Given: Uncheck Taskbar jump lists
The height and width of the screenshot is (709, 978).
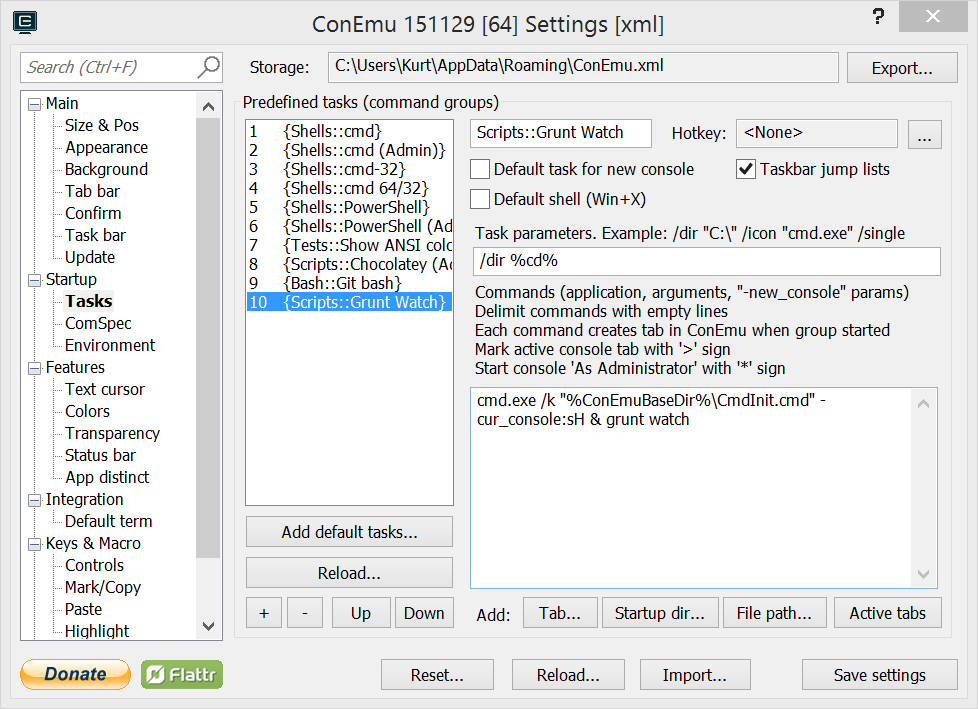Looking at the screenshot, I should (746, 169).
